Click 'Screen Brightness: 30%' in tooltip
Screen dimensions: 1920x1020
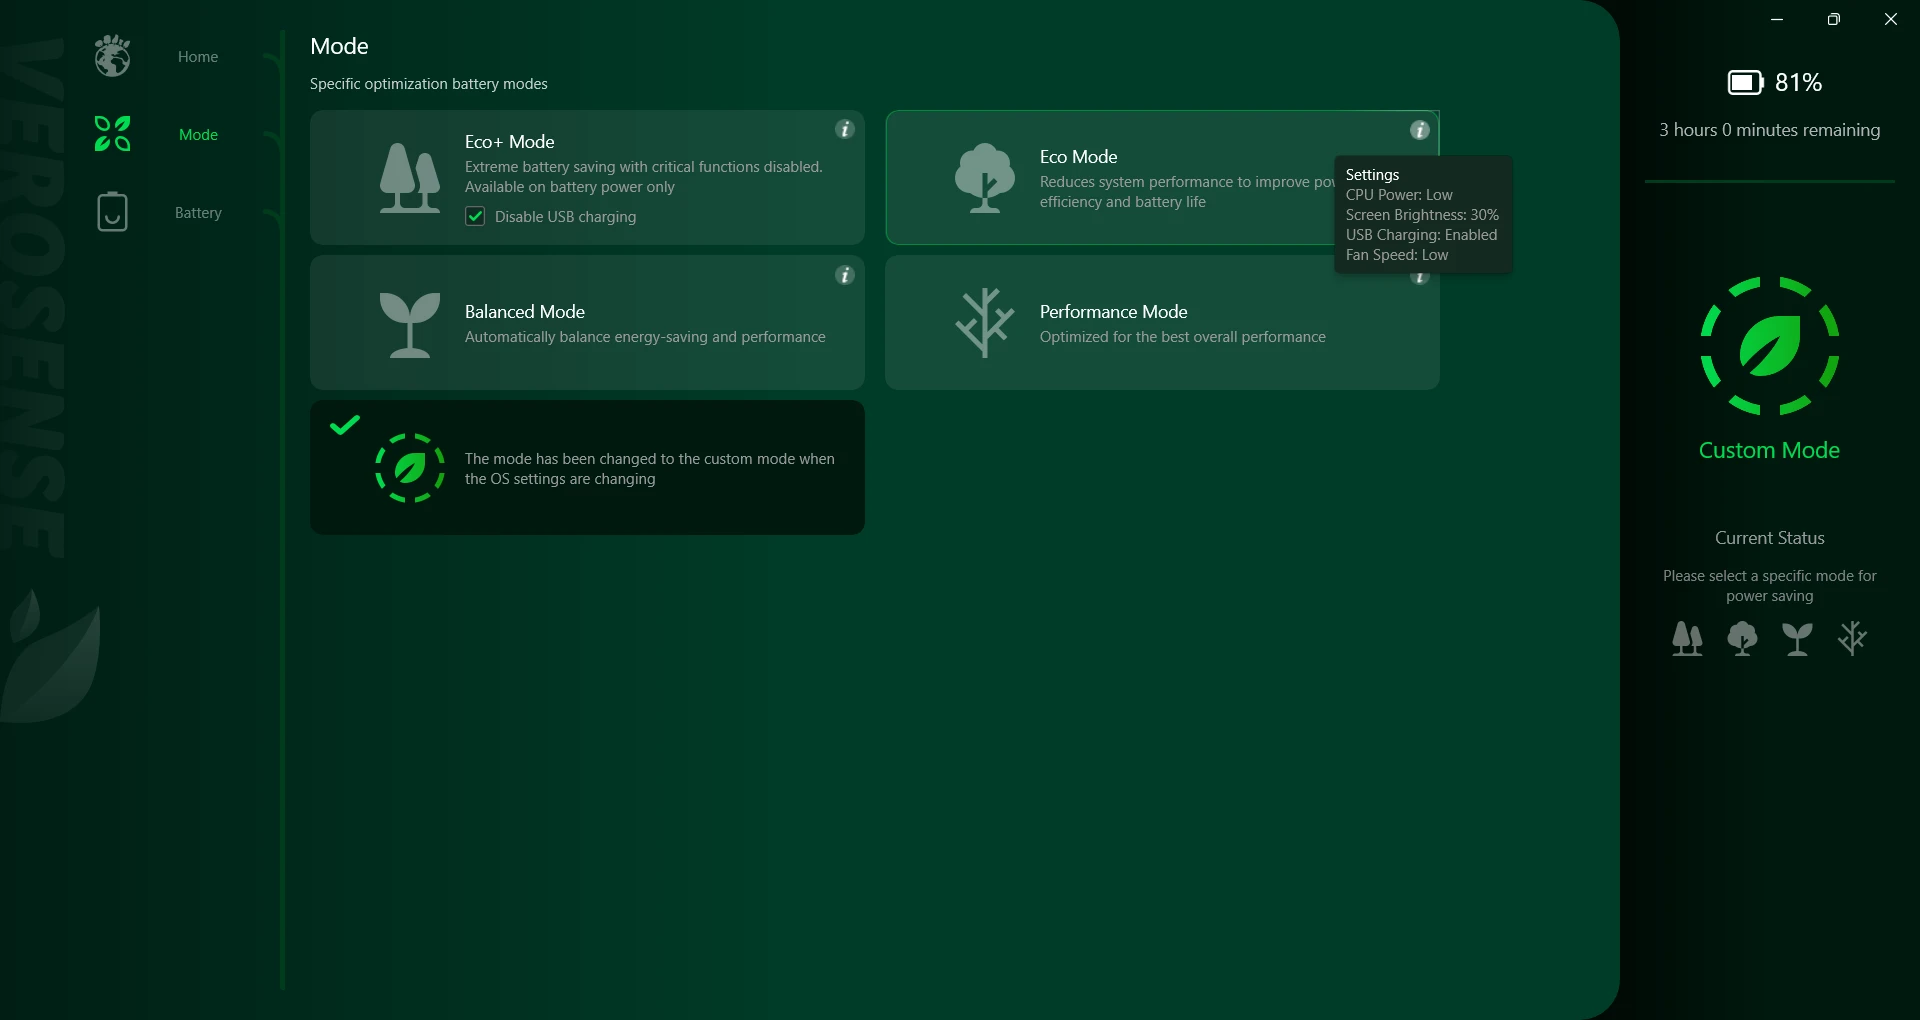(1422, 215)
